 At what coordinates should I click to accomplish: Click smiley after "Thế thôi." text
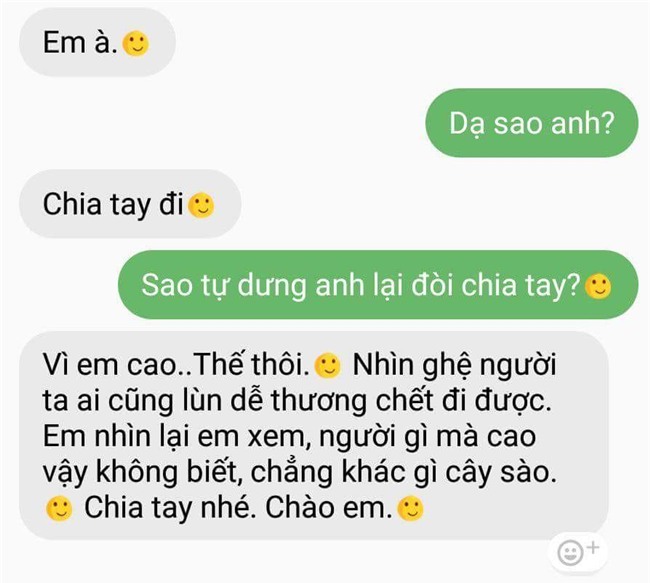(327, 366)
